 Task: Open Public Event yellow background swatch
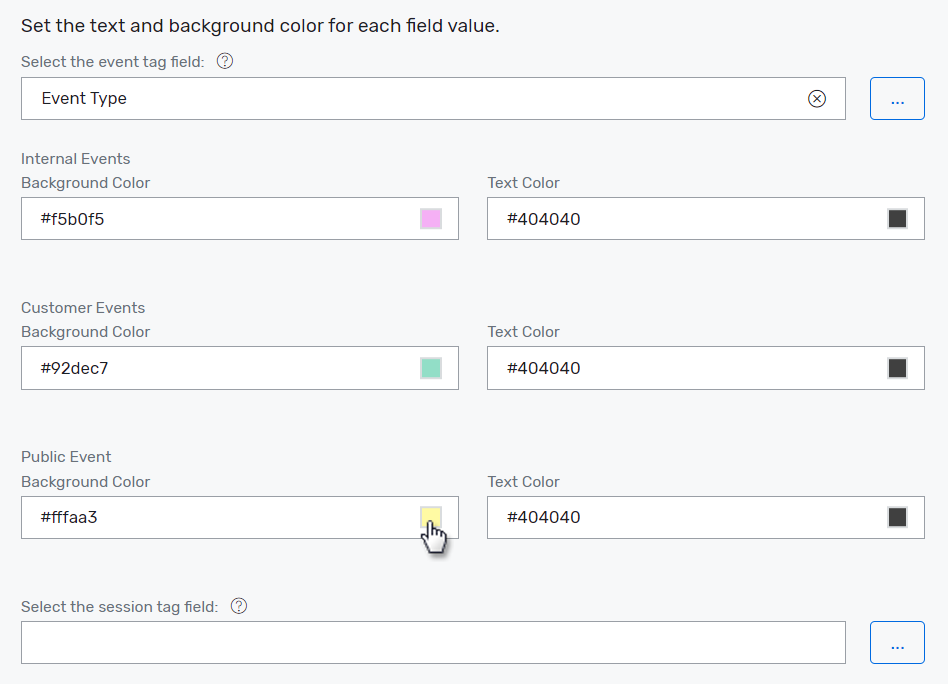pyautogui.click(x=431, y=517)
